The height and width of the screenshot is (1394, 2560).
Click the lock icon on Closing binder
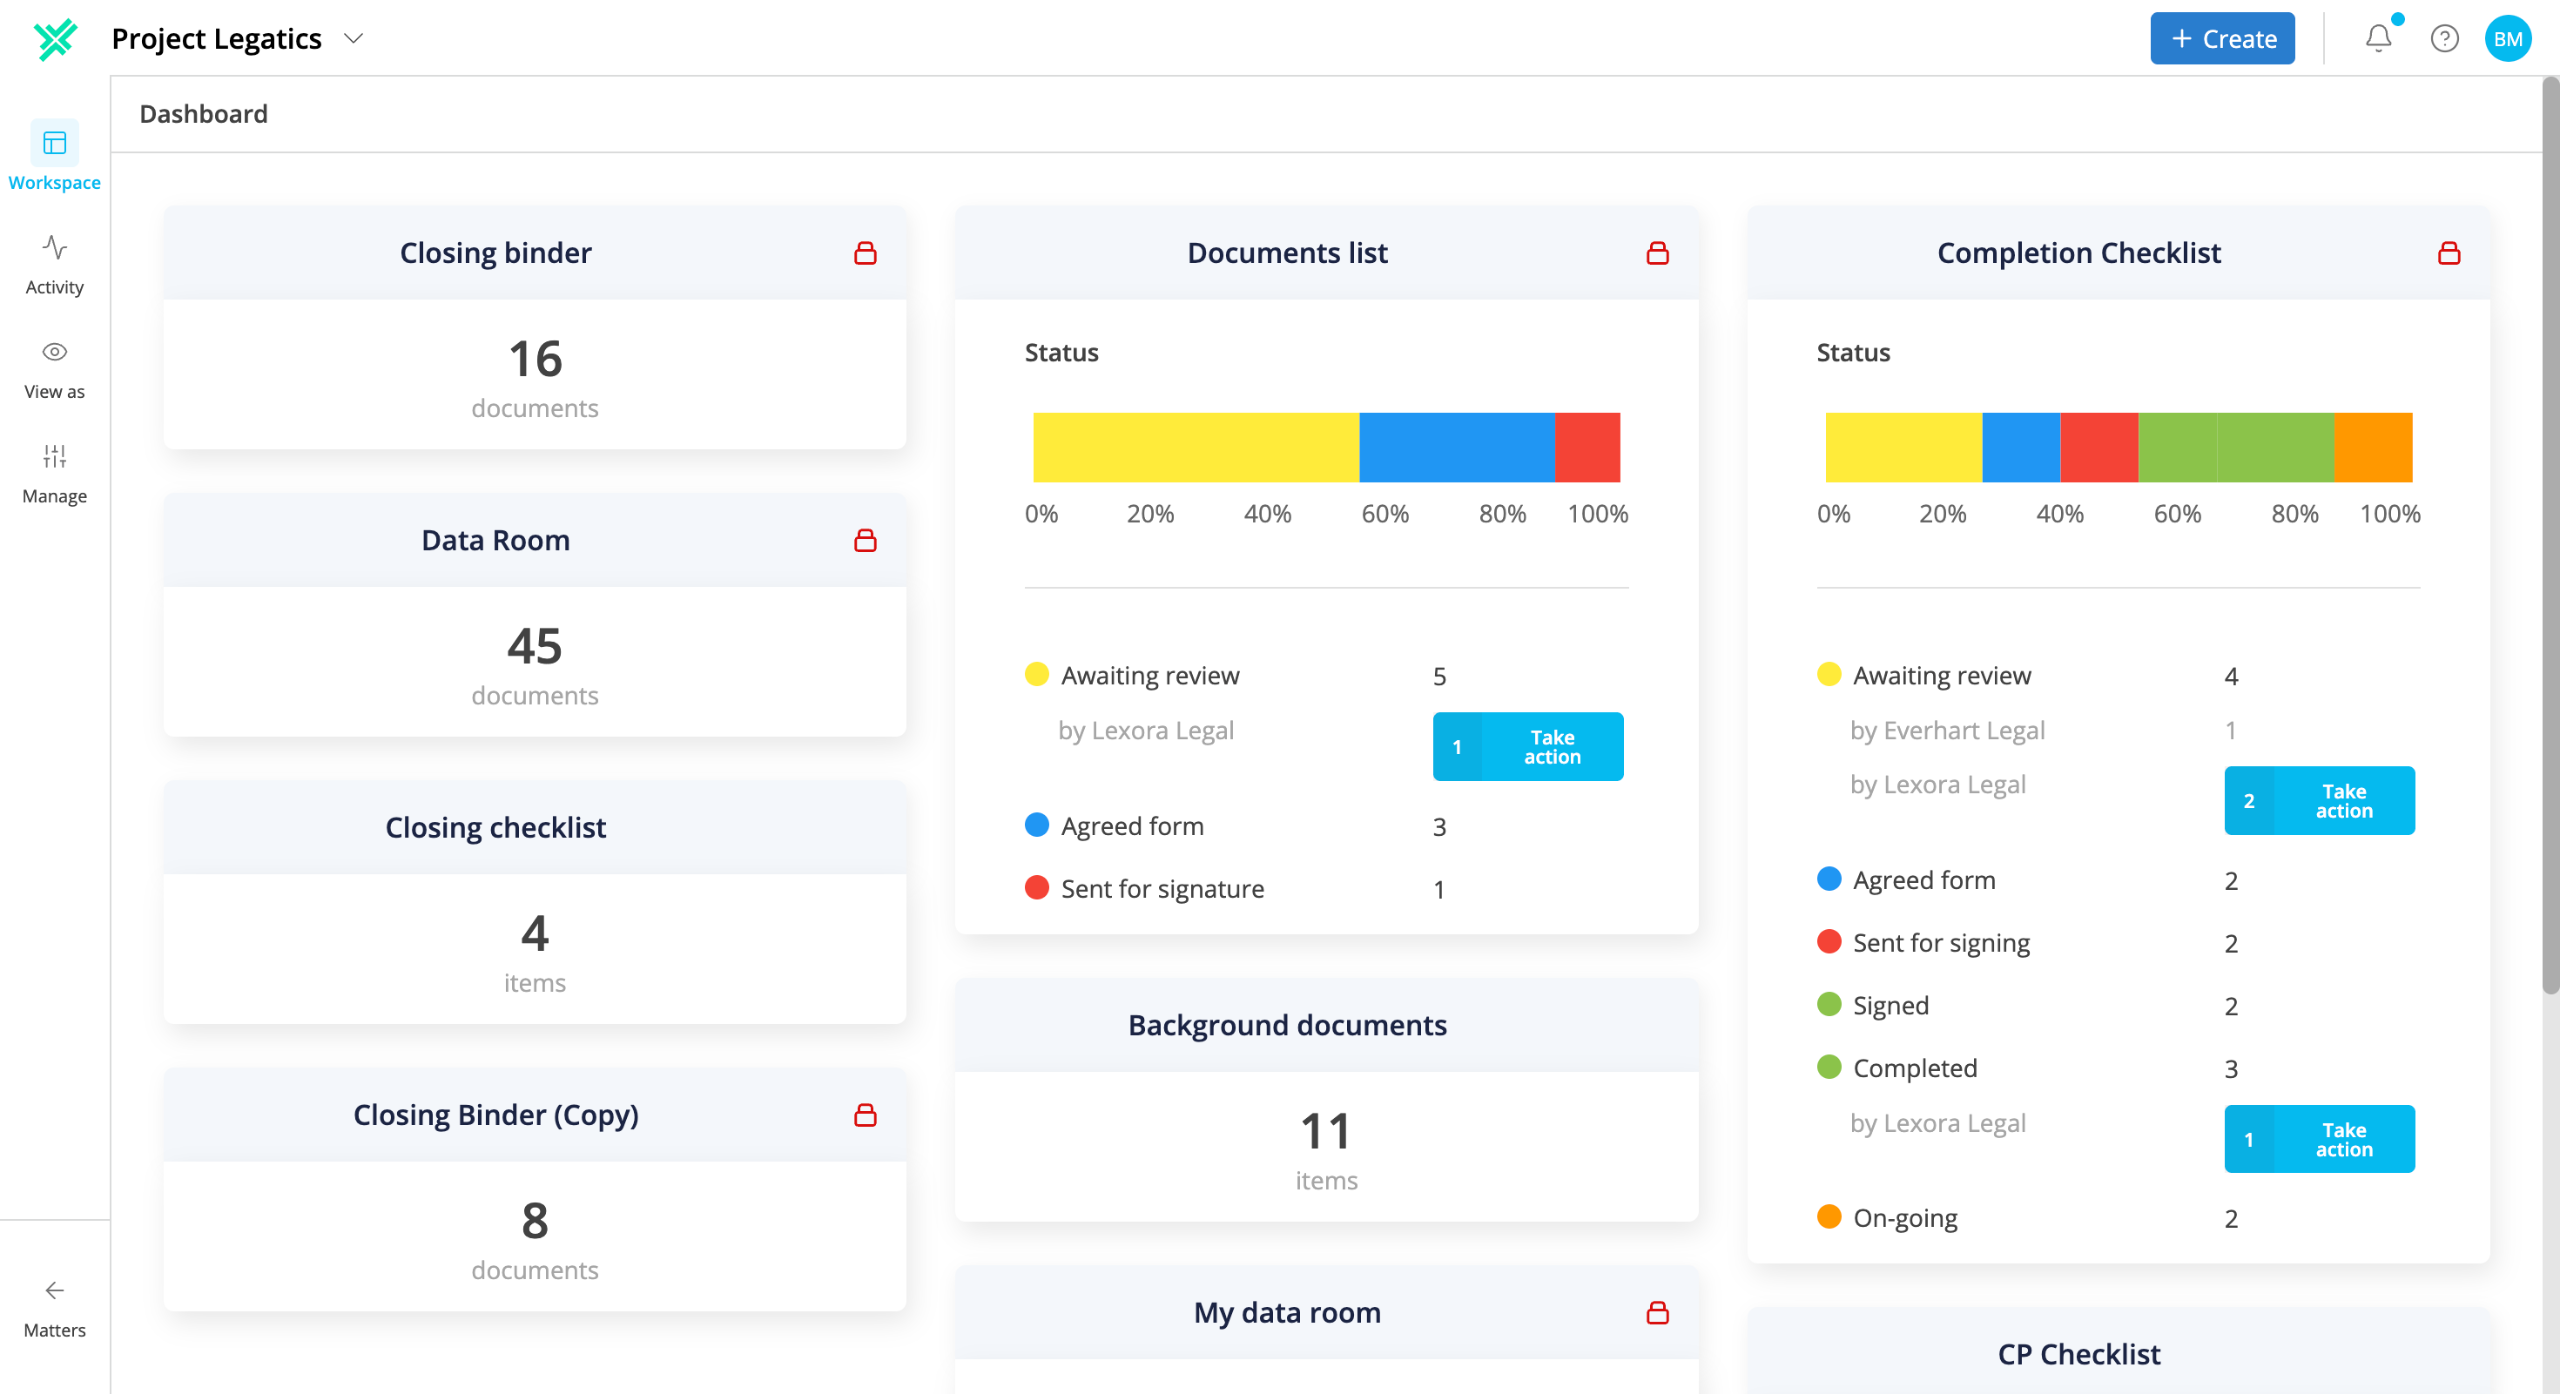(865, 253)
